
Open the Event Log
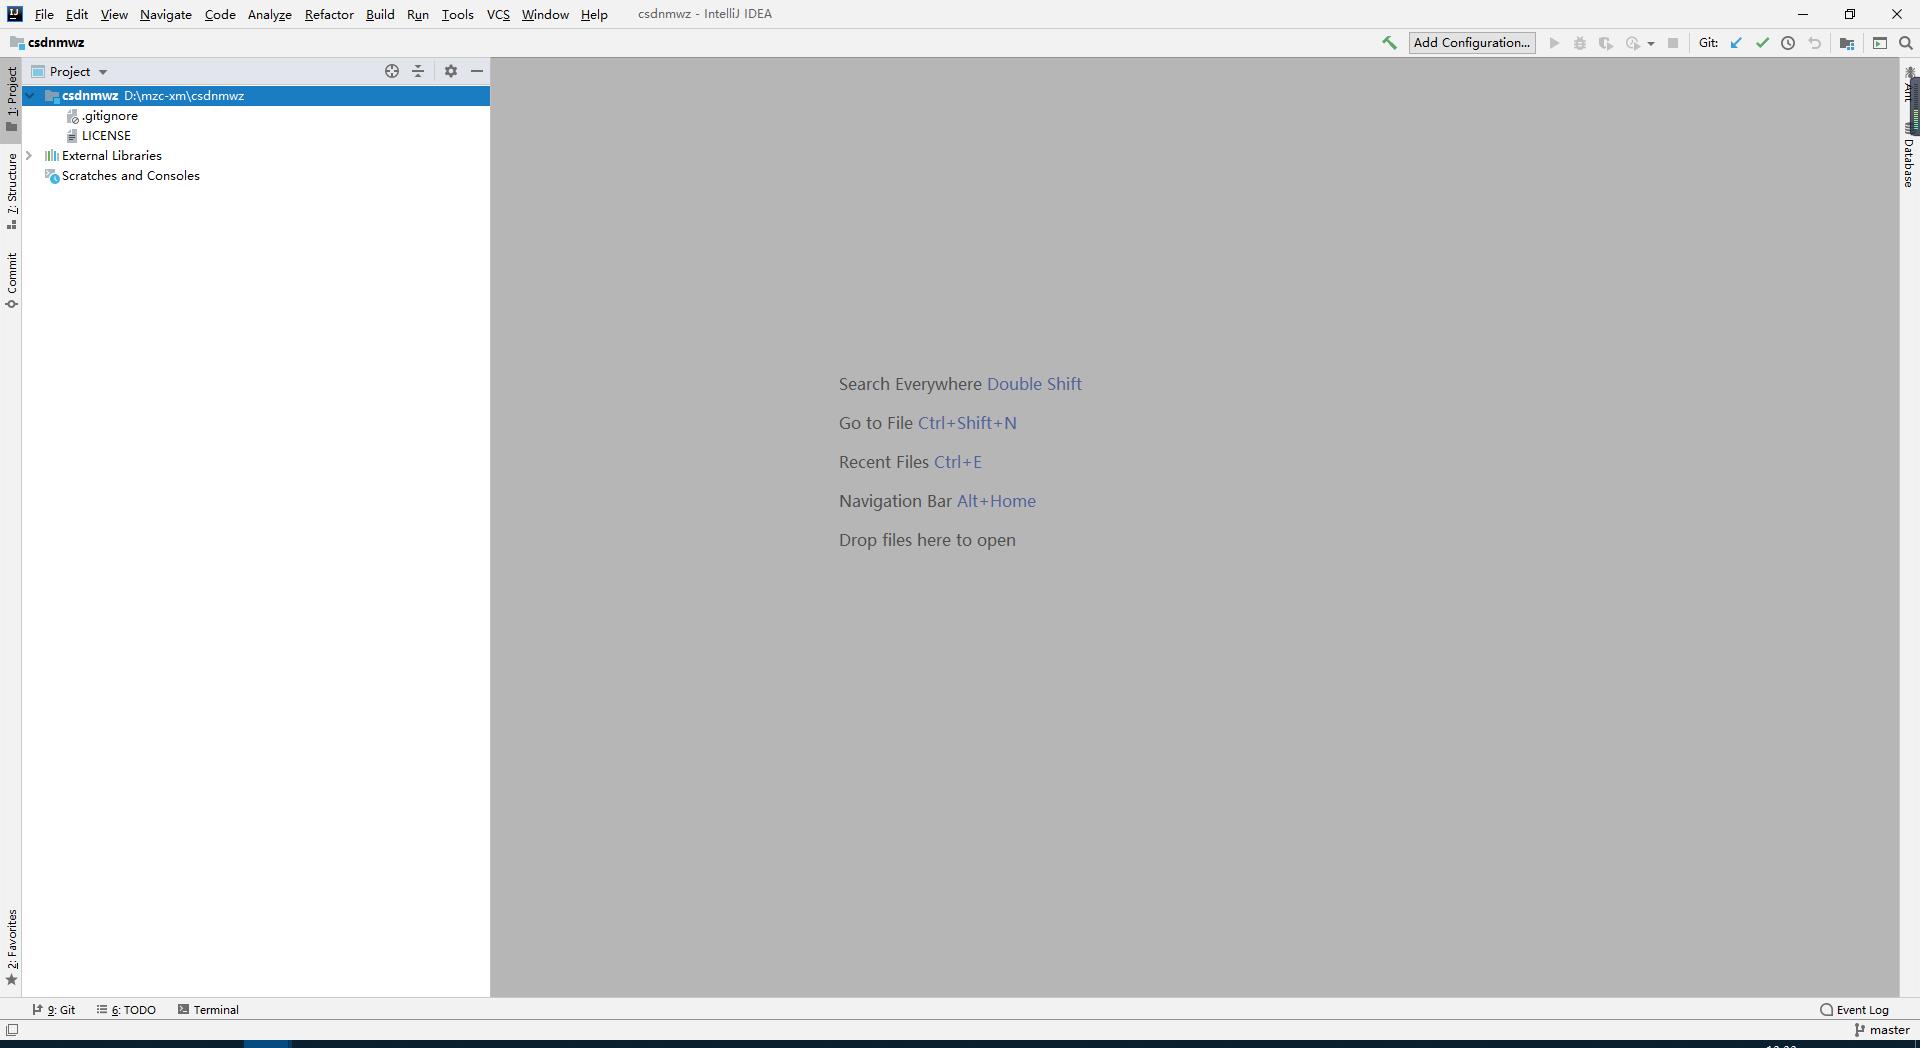pos(1855,1010)
